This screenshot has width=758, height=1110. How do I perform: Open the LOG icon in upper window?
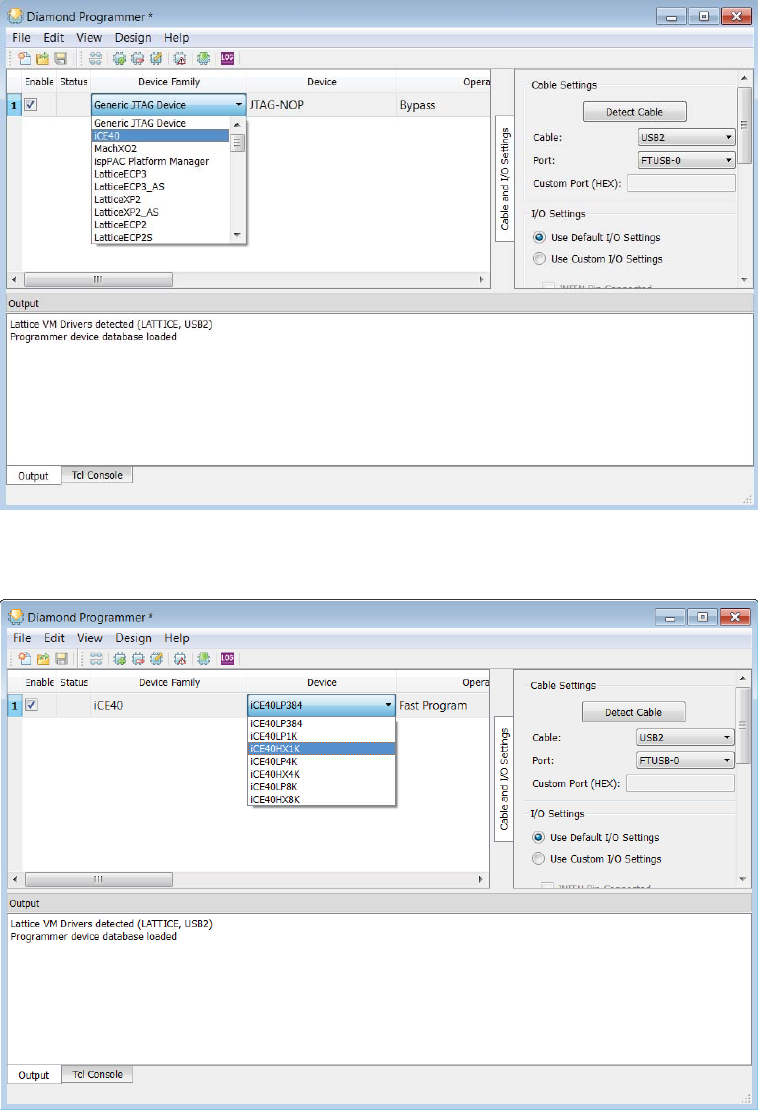coord(227,59)
